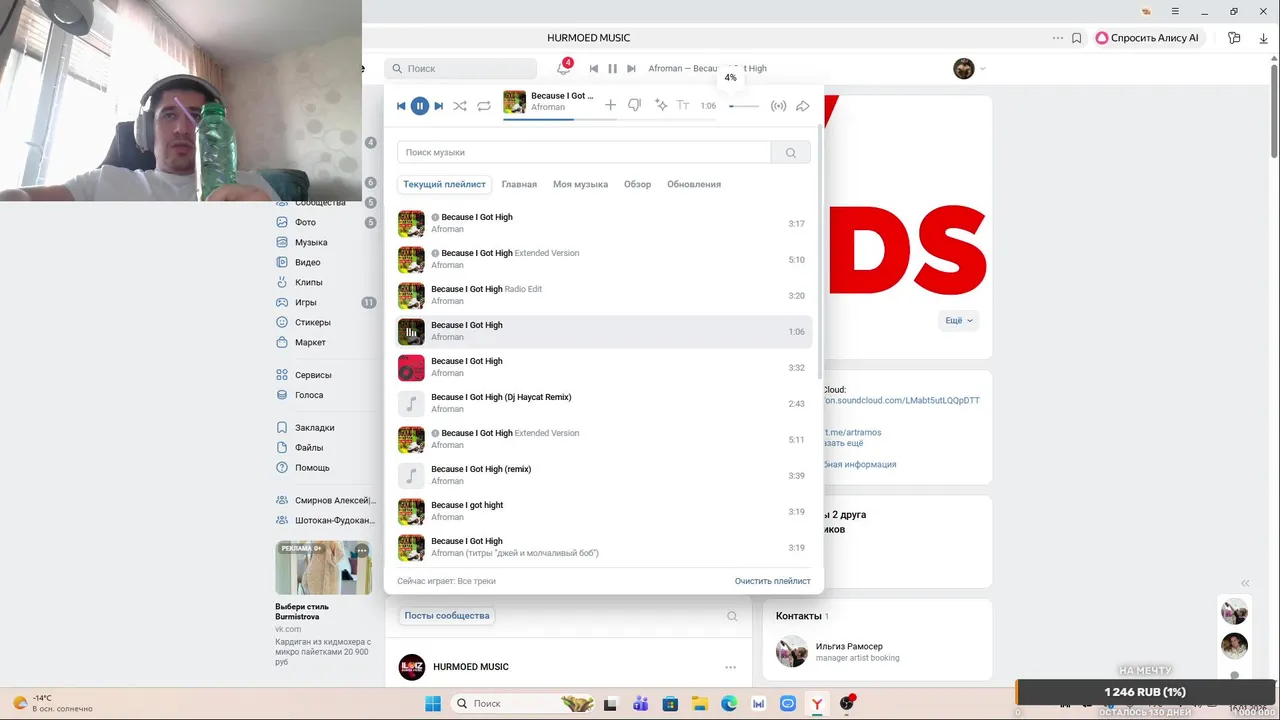Play the 5:10 Extended Version track

[604, 259]
